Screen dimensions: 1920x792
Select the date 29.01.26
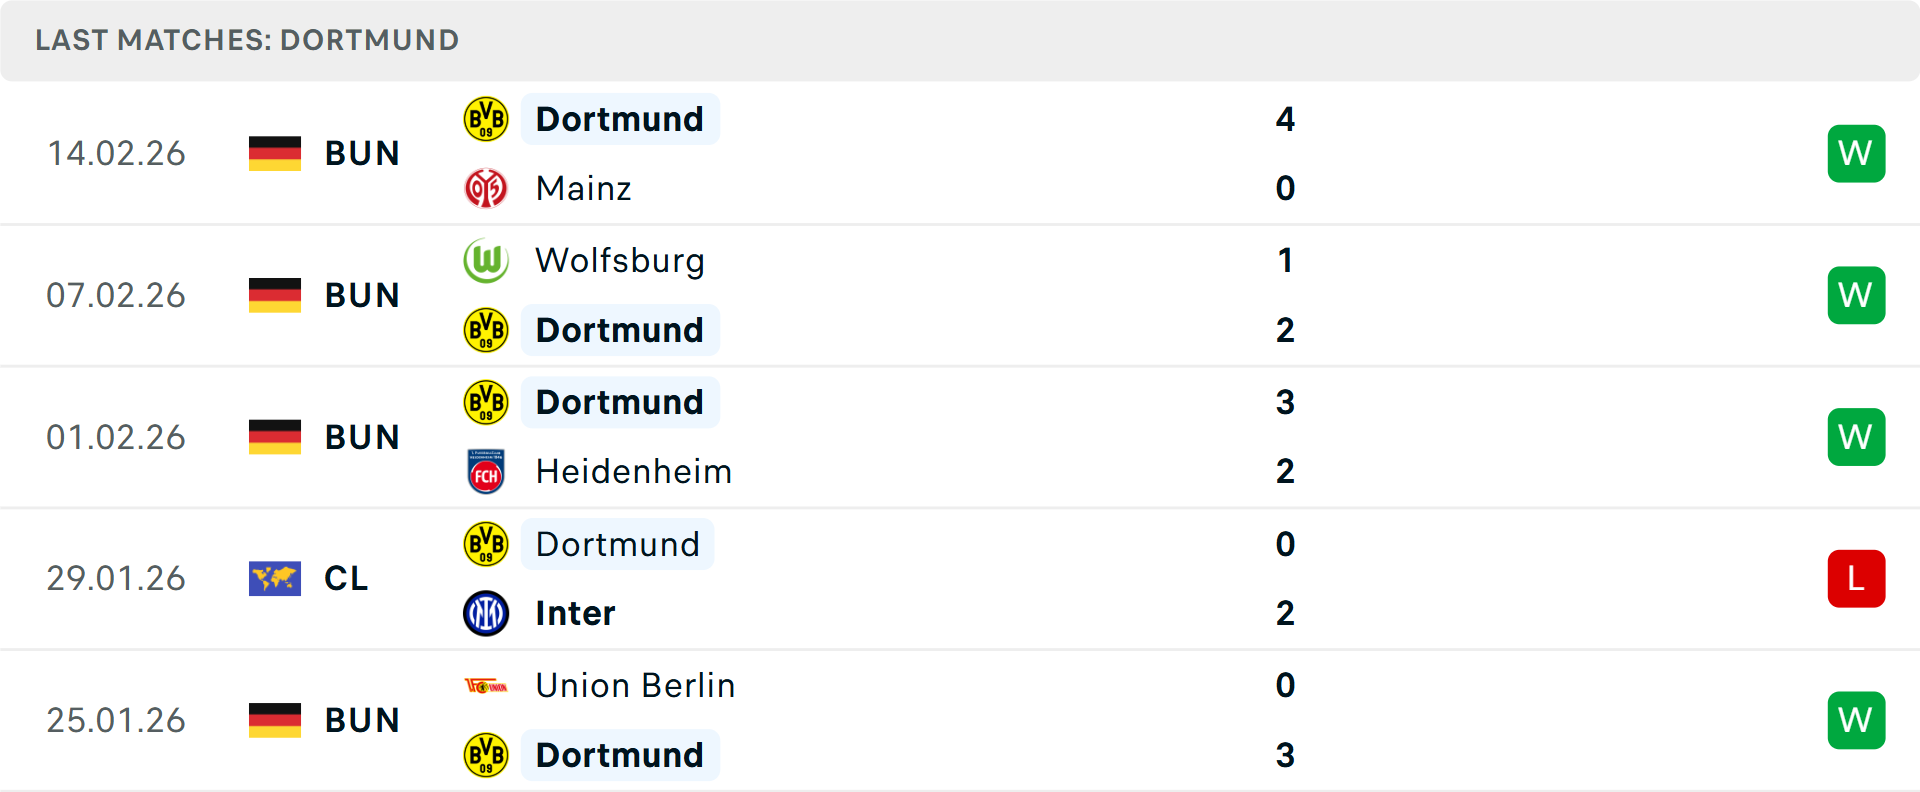point(116,578)
